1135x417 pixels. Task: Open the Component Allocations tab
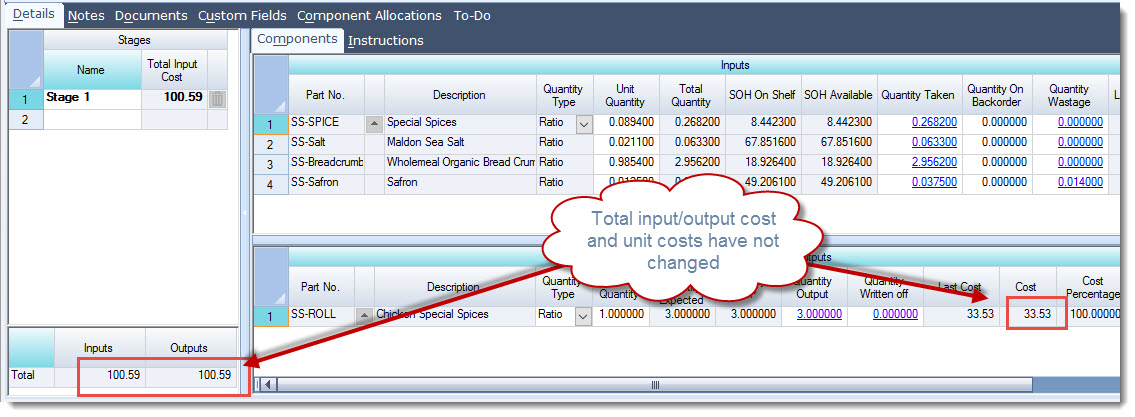(369, 15)
